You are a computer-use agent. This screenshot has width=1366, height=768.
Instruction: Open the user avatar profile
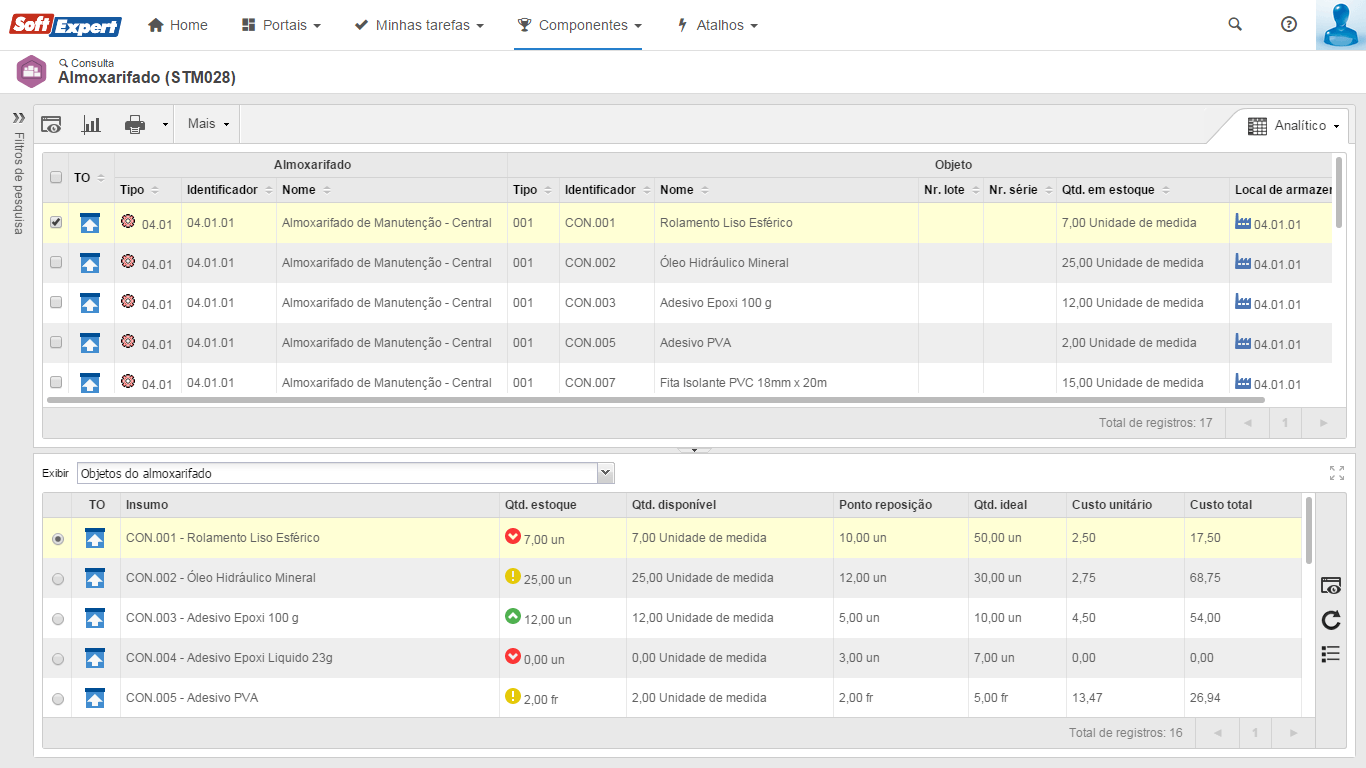[x=1340, y=25]
